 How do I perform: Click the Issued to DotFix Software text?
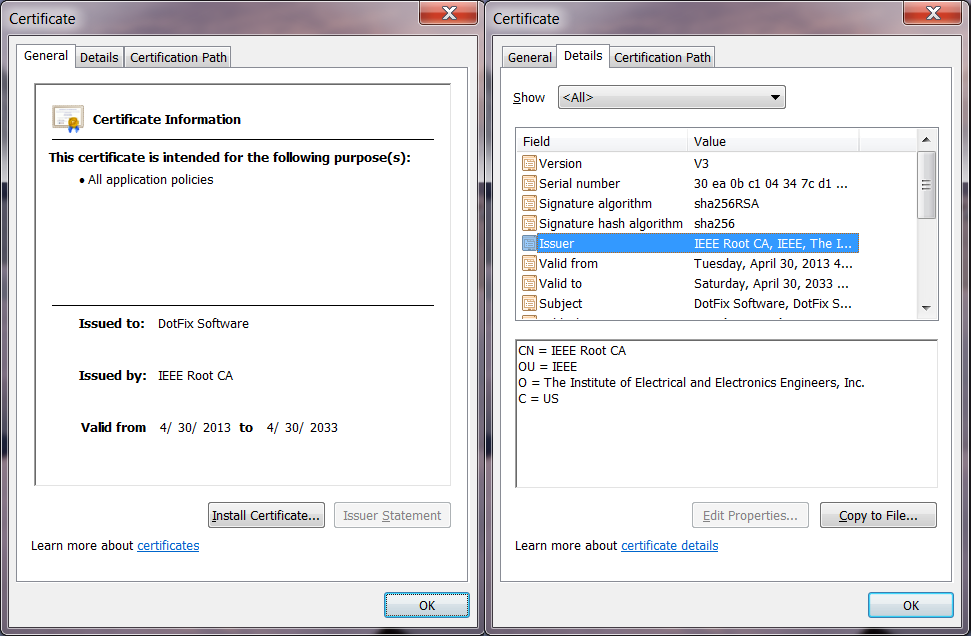click(203, 323)
